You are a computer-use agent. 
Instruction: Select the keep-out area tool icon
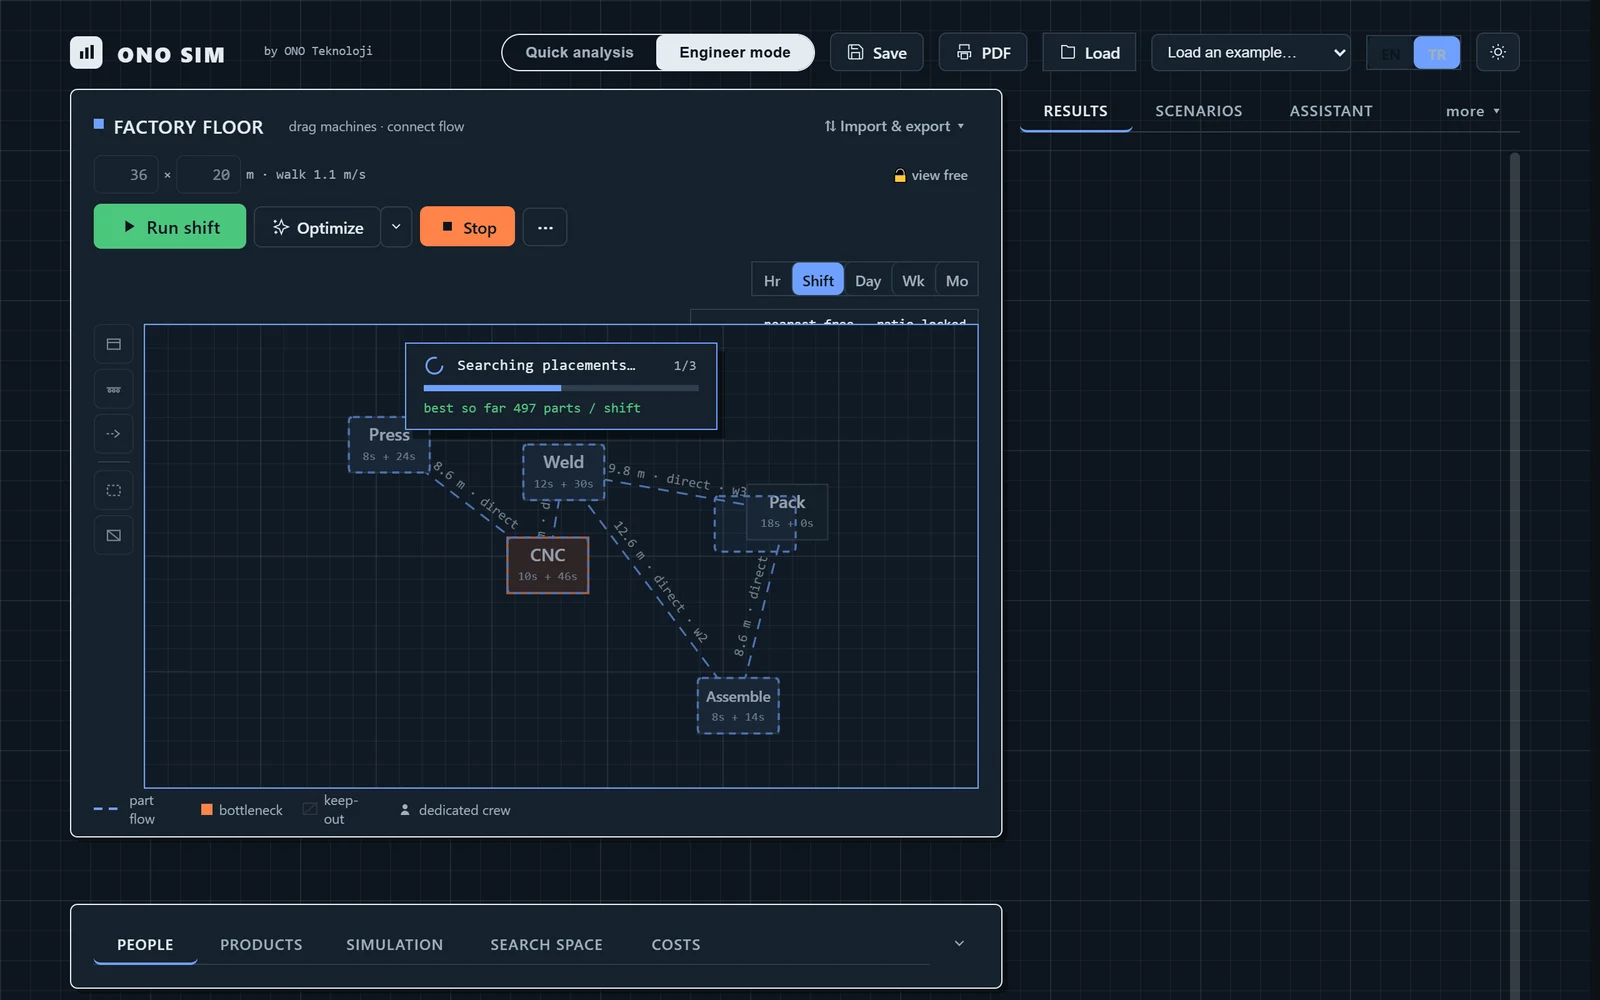coord(114,536)
